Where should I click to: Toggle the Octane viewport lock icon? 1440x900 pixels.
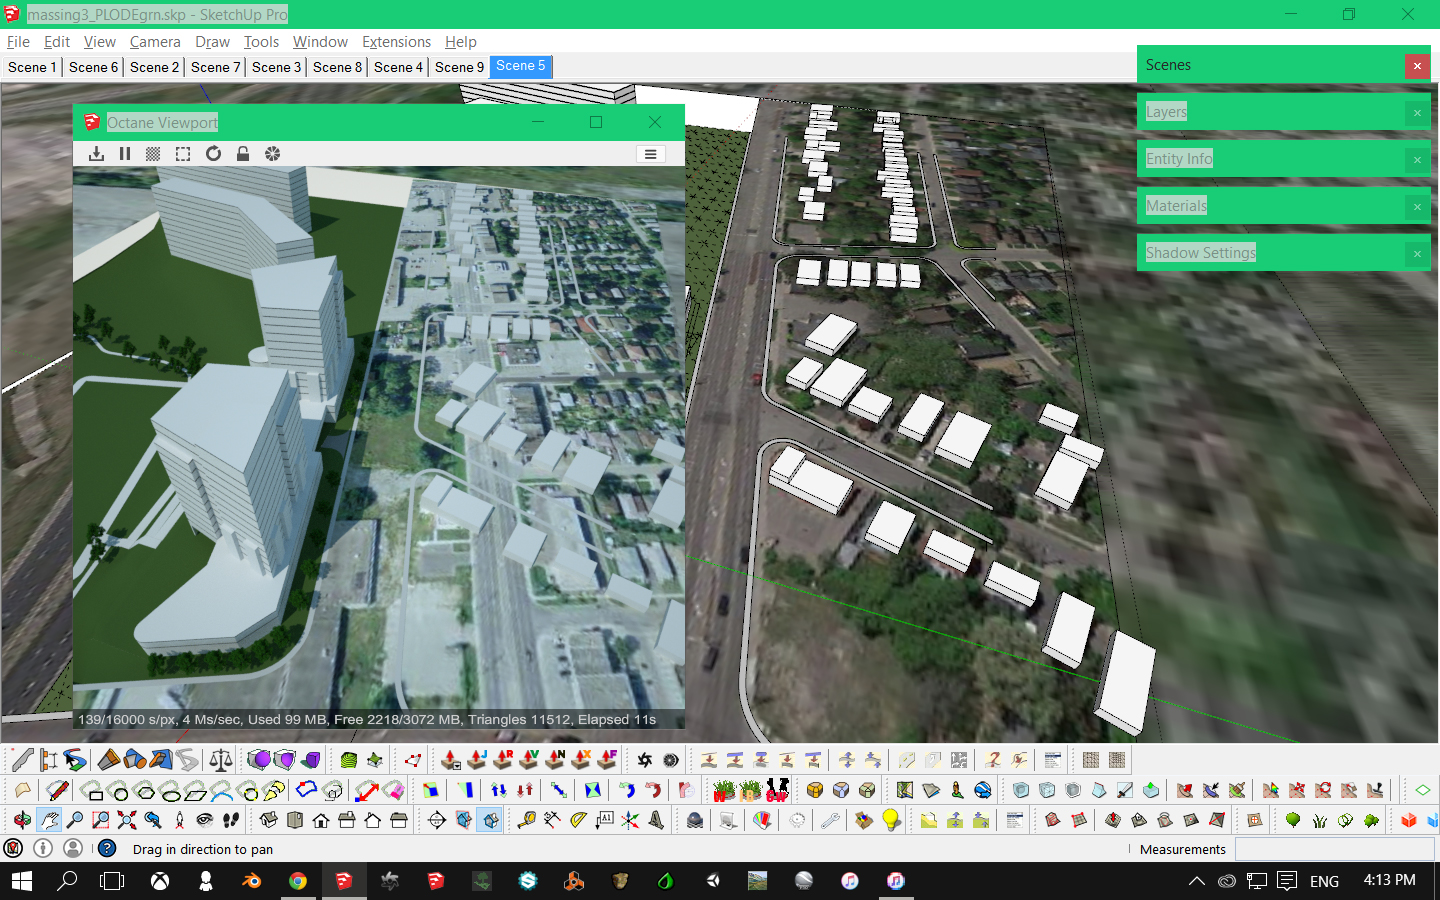pyautogui.click(x=242, y=154)
